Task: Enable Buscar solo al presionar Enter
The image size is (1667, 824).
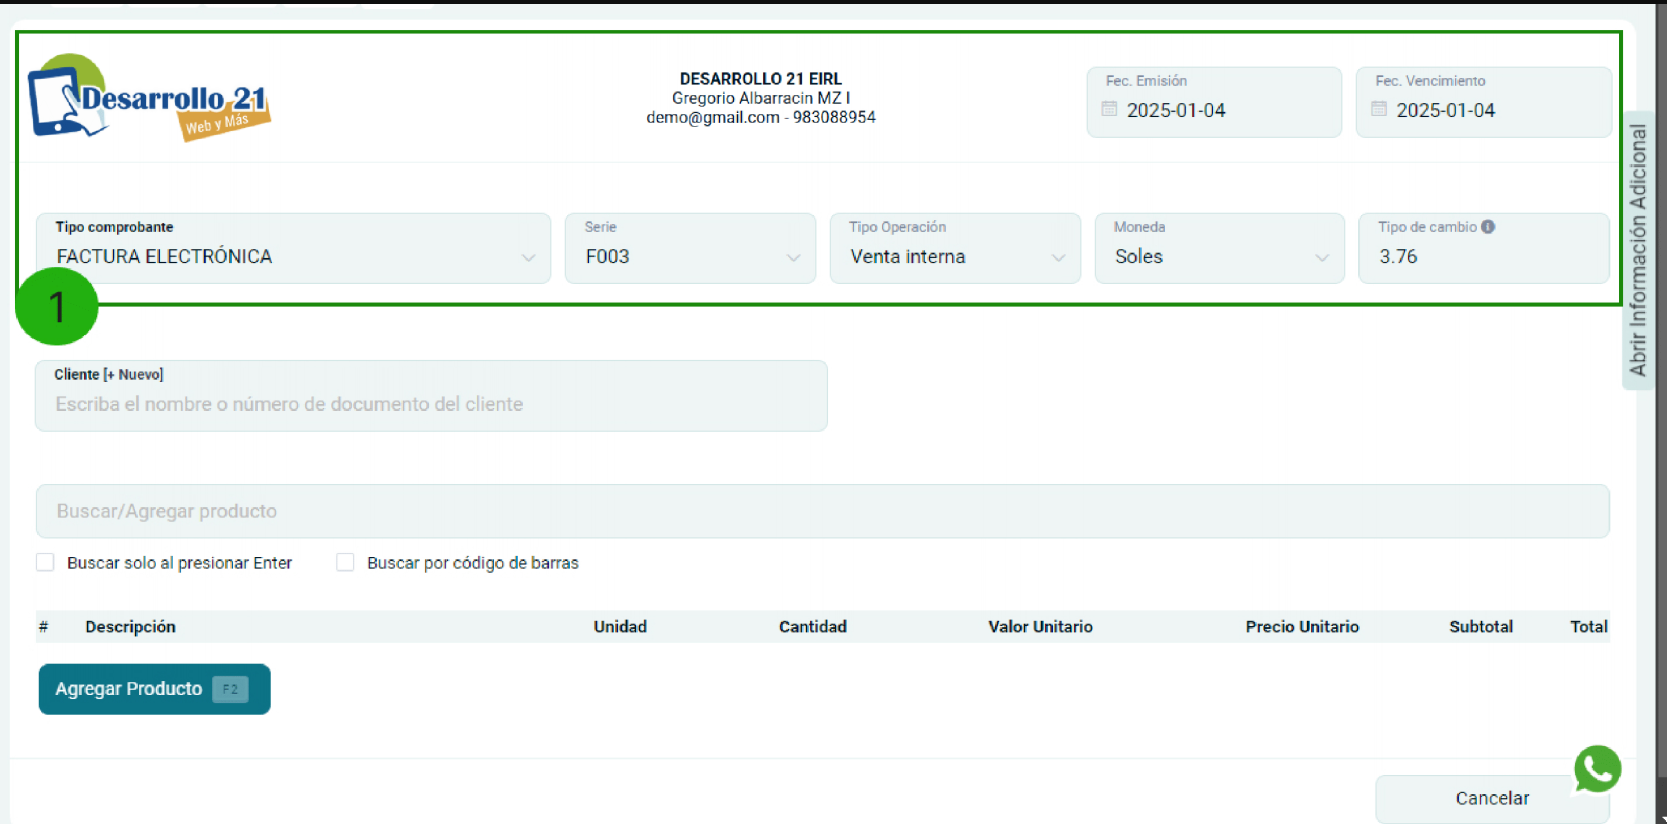Action: click(x=46, y=563)
